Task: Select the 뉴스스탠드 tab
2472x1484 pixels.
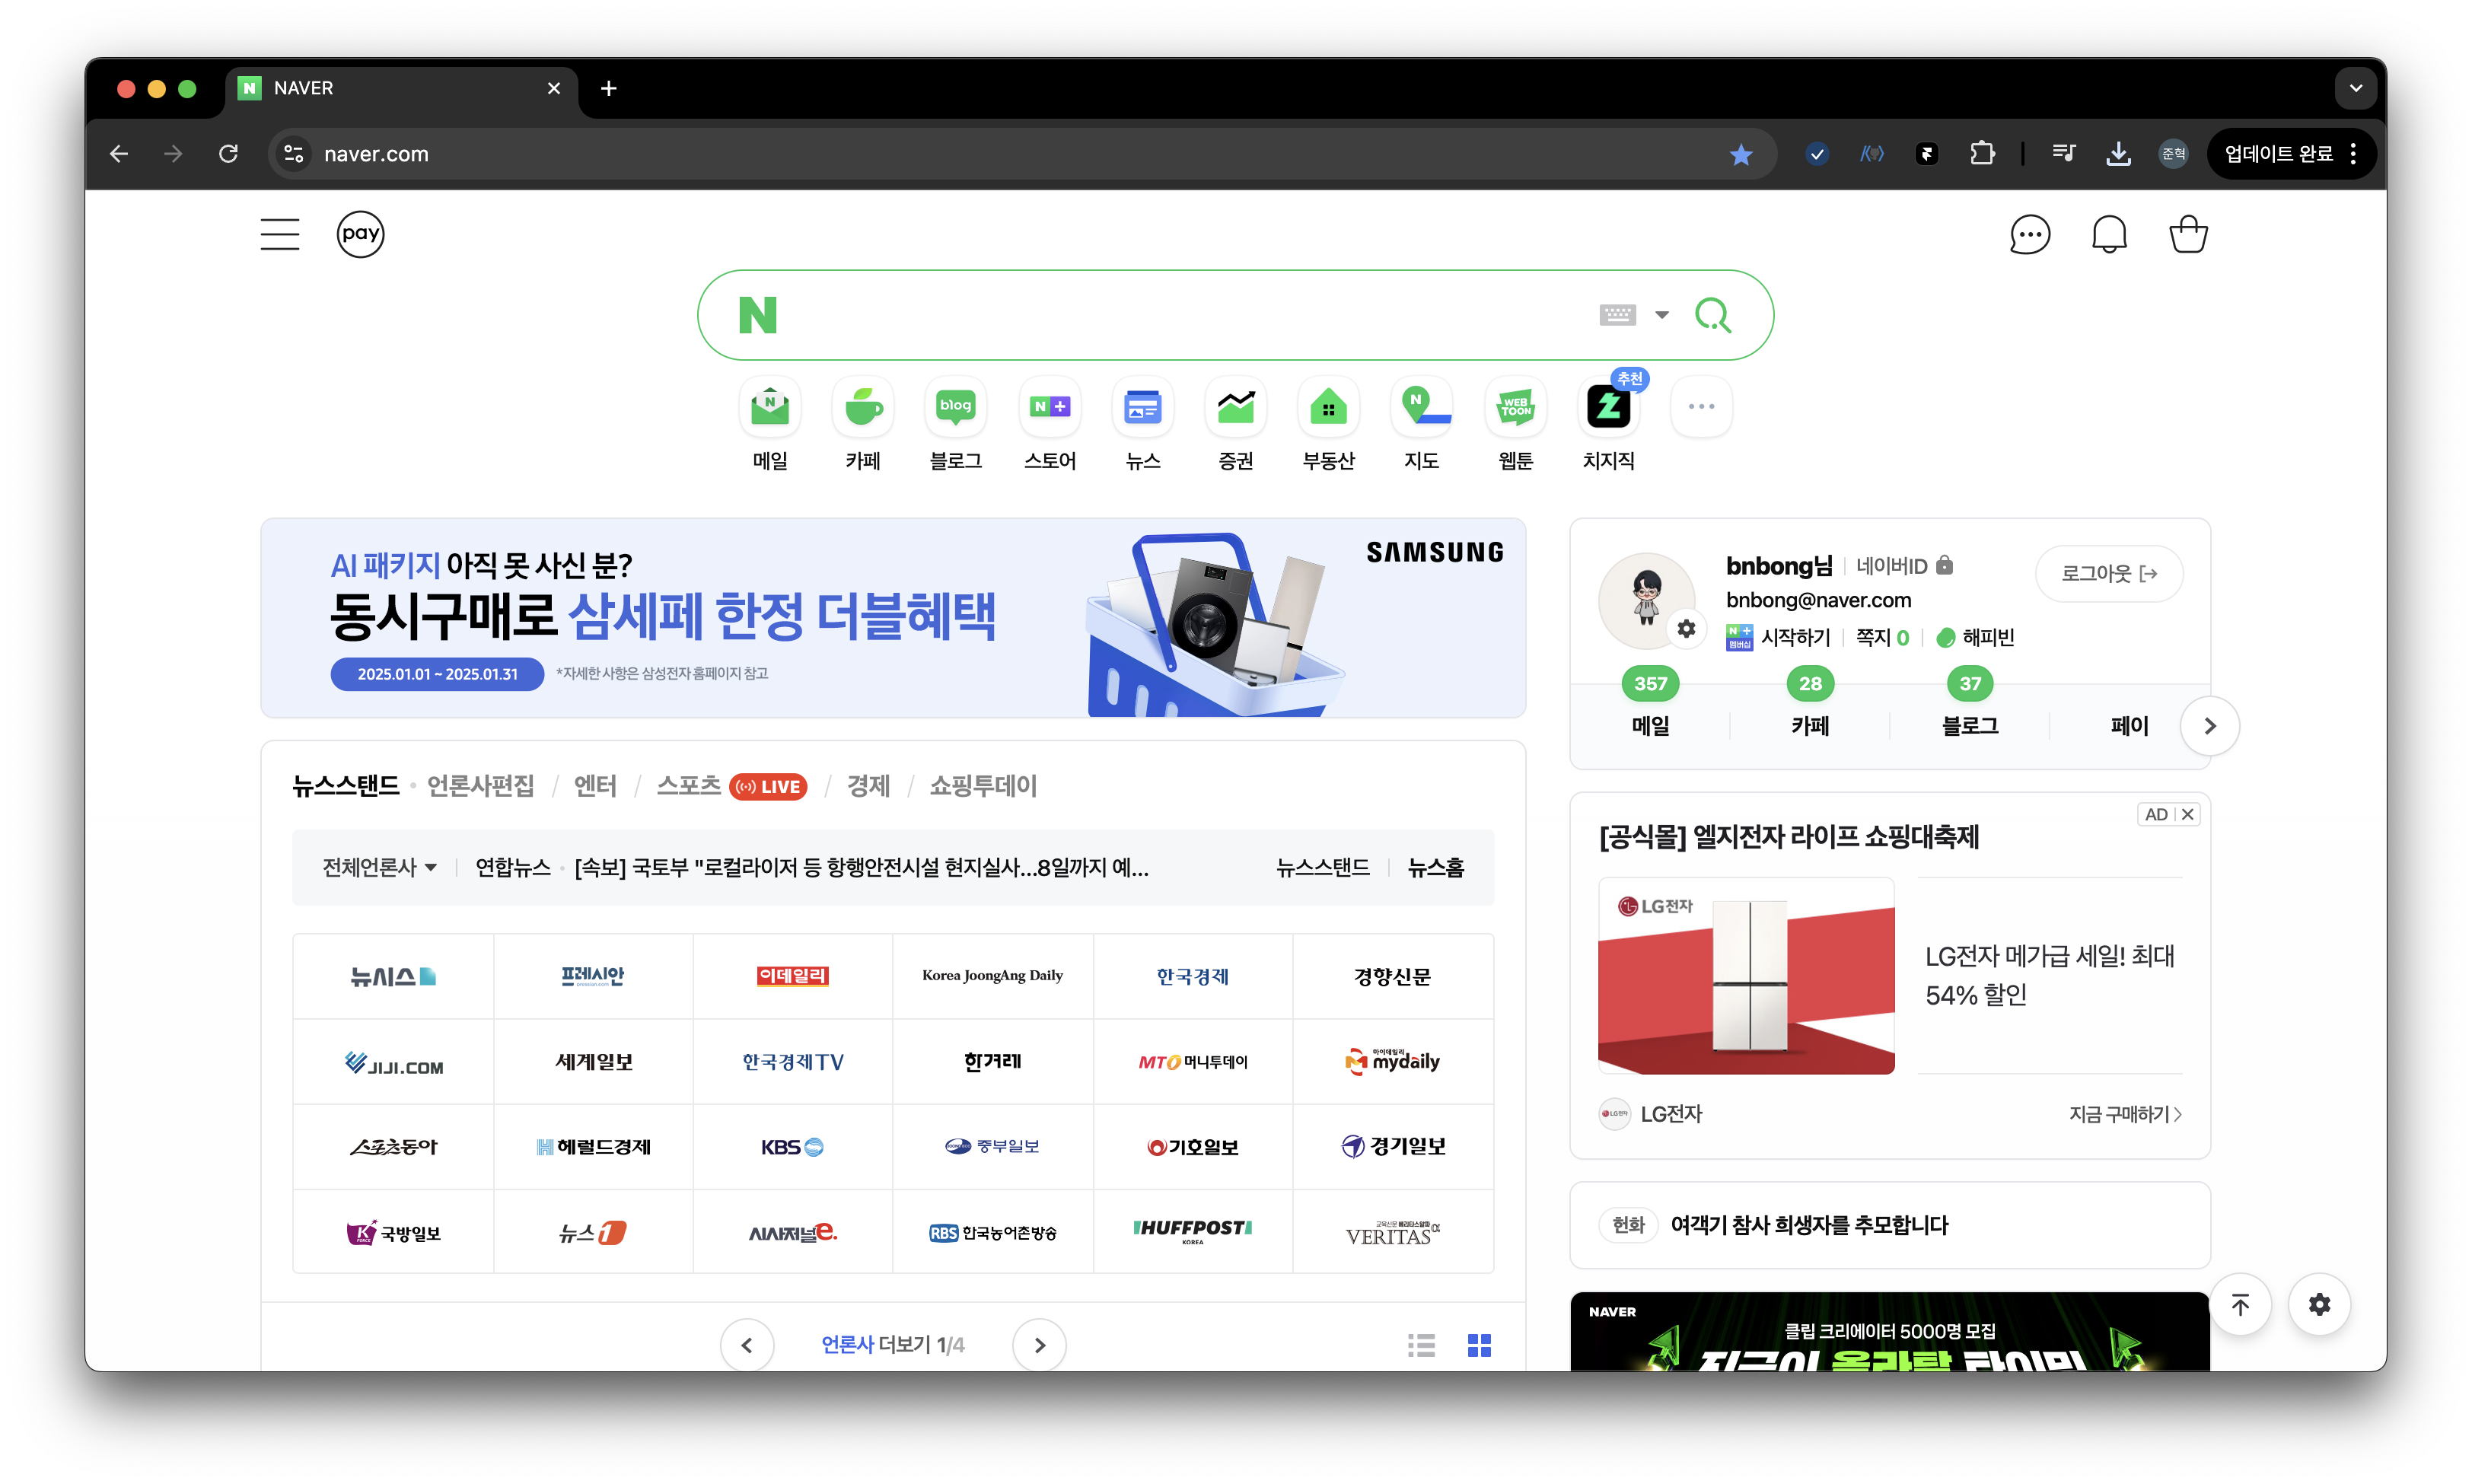Action: pos(345,786)
